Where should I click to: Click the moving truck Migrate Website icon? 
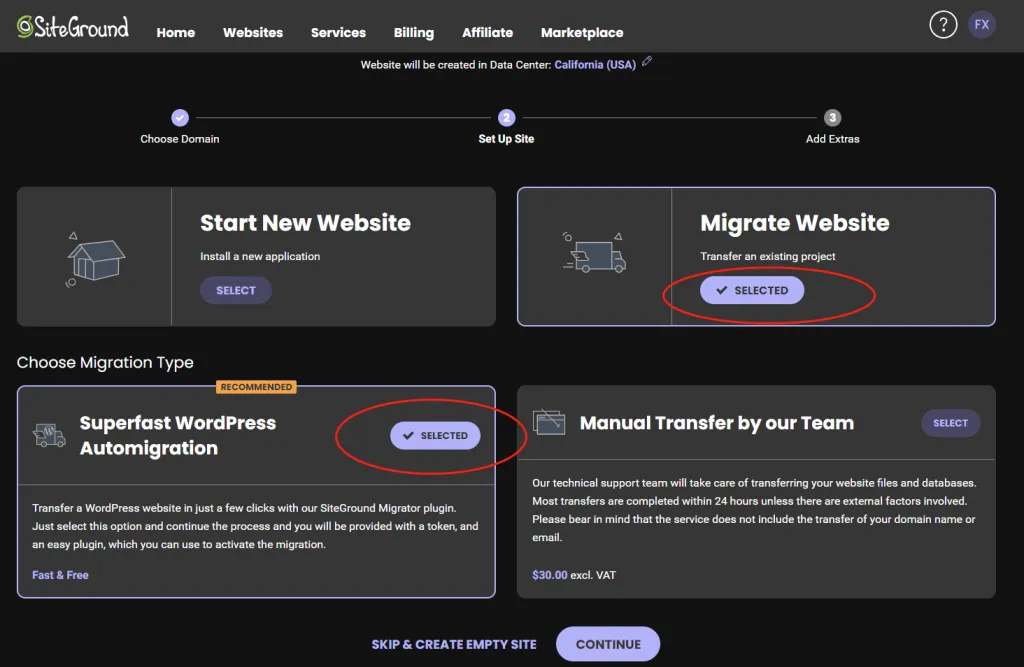(594, 255)
